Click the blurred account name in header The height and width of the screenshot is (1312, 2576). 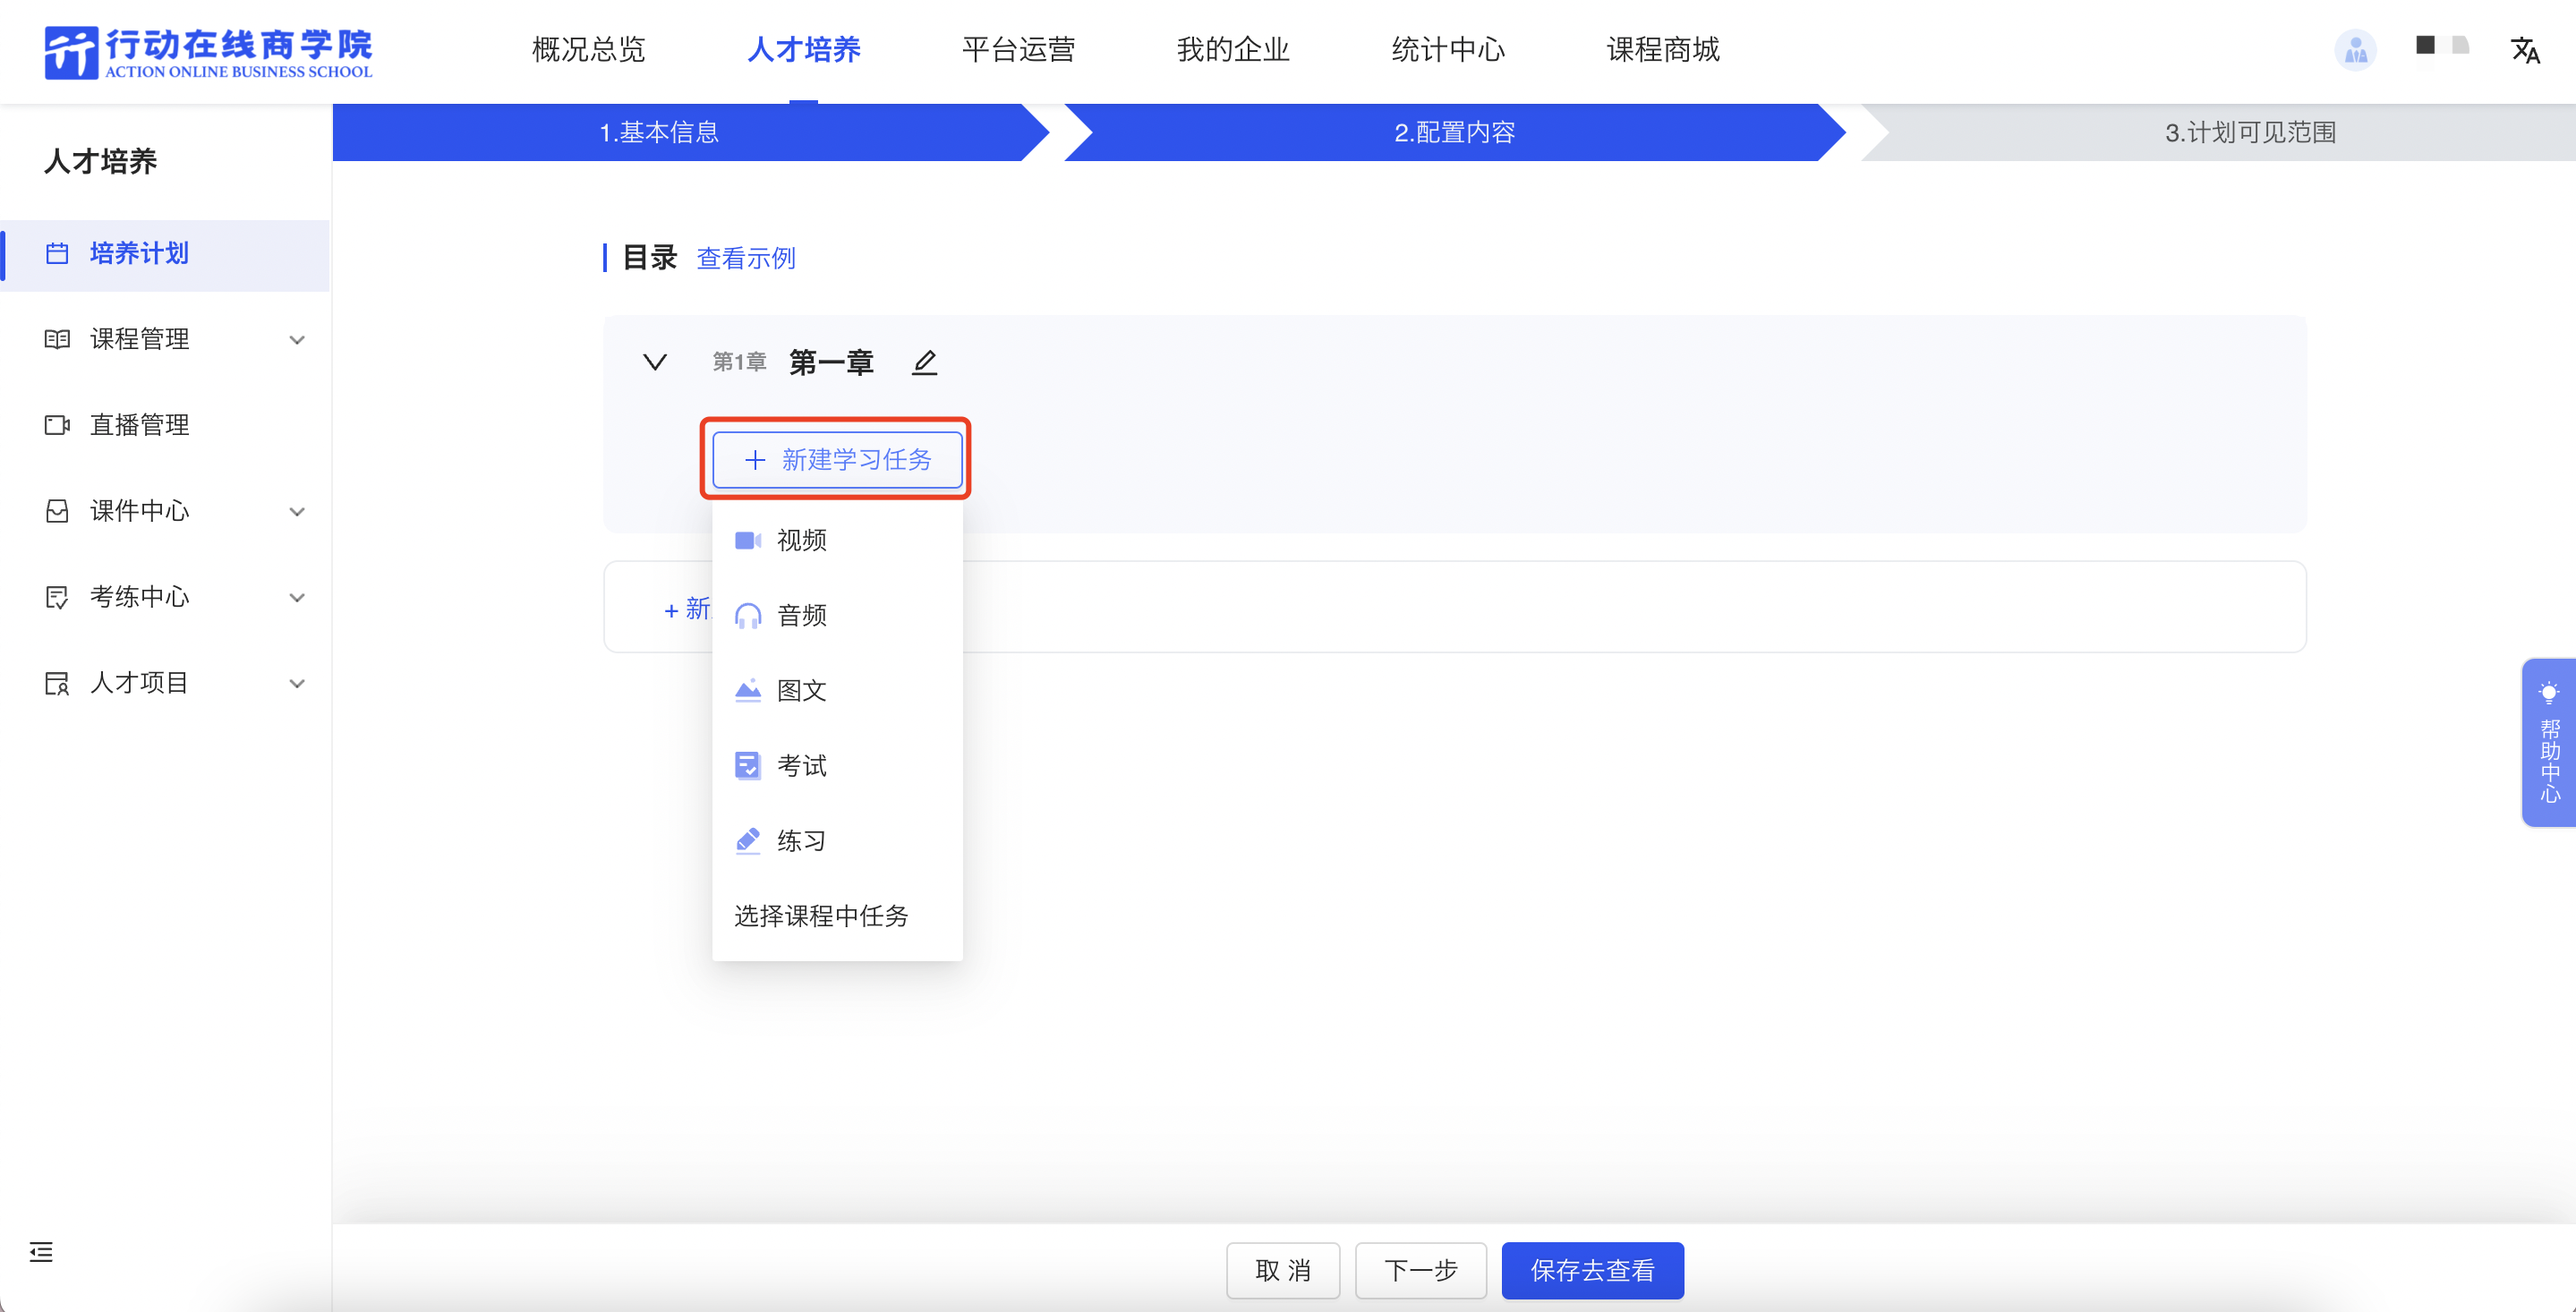pos(2442,46)
